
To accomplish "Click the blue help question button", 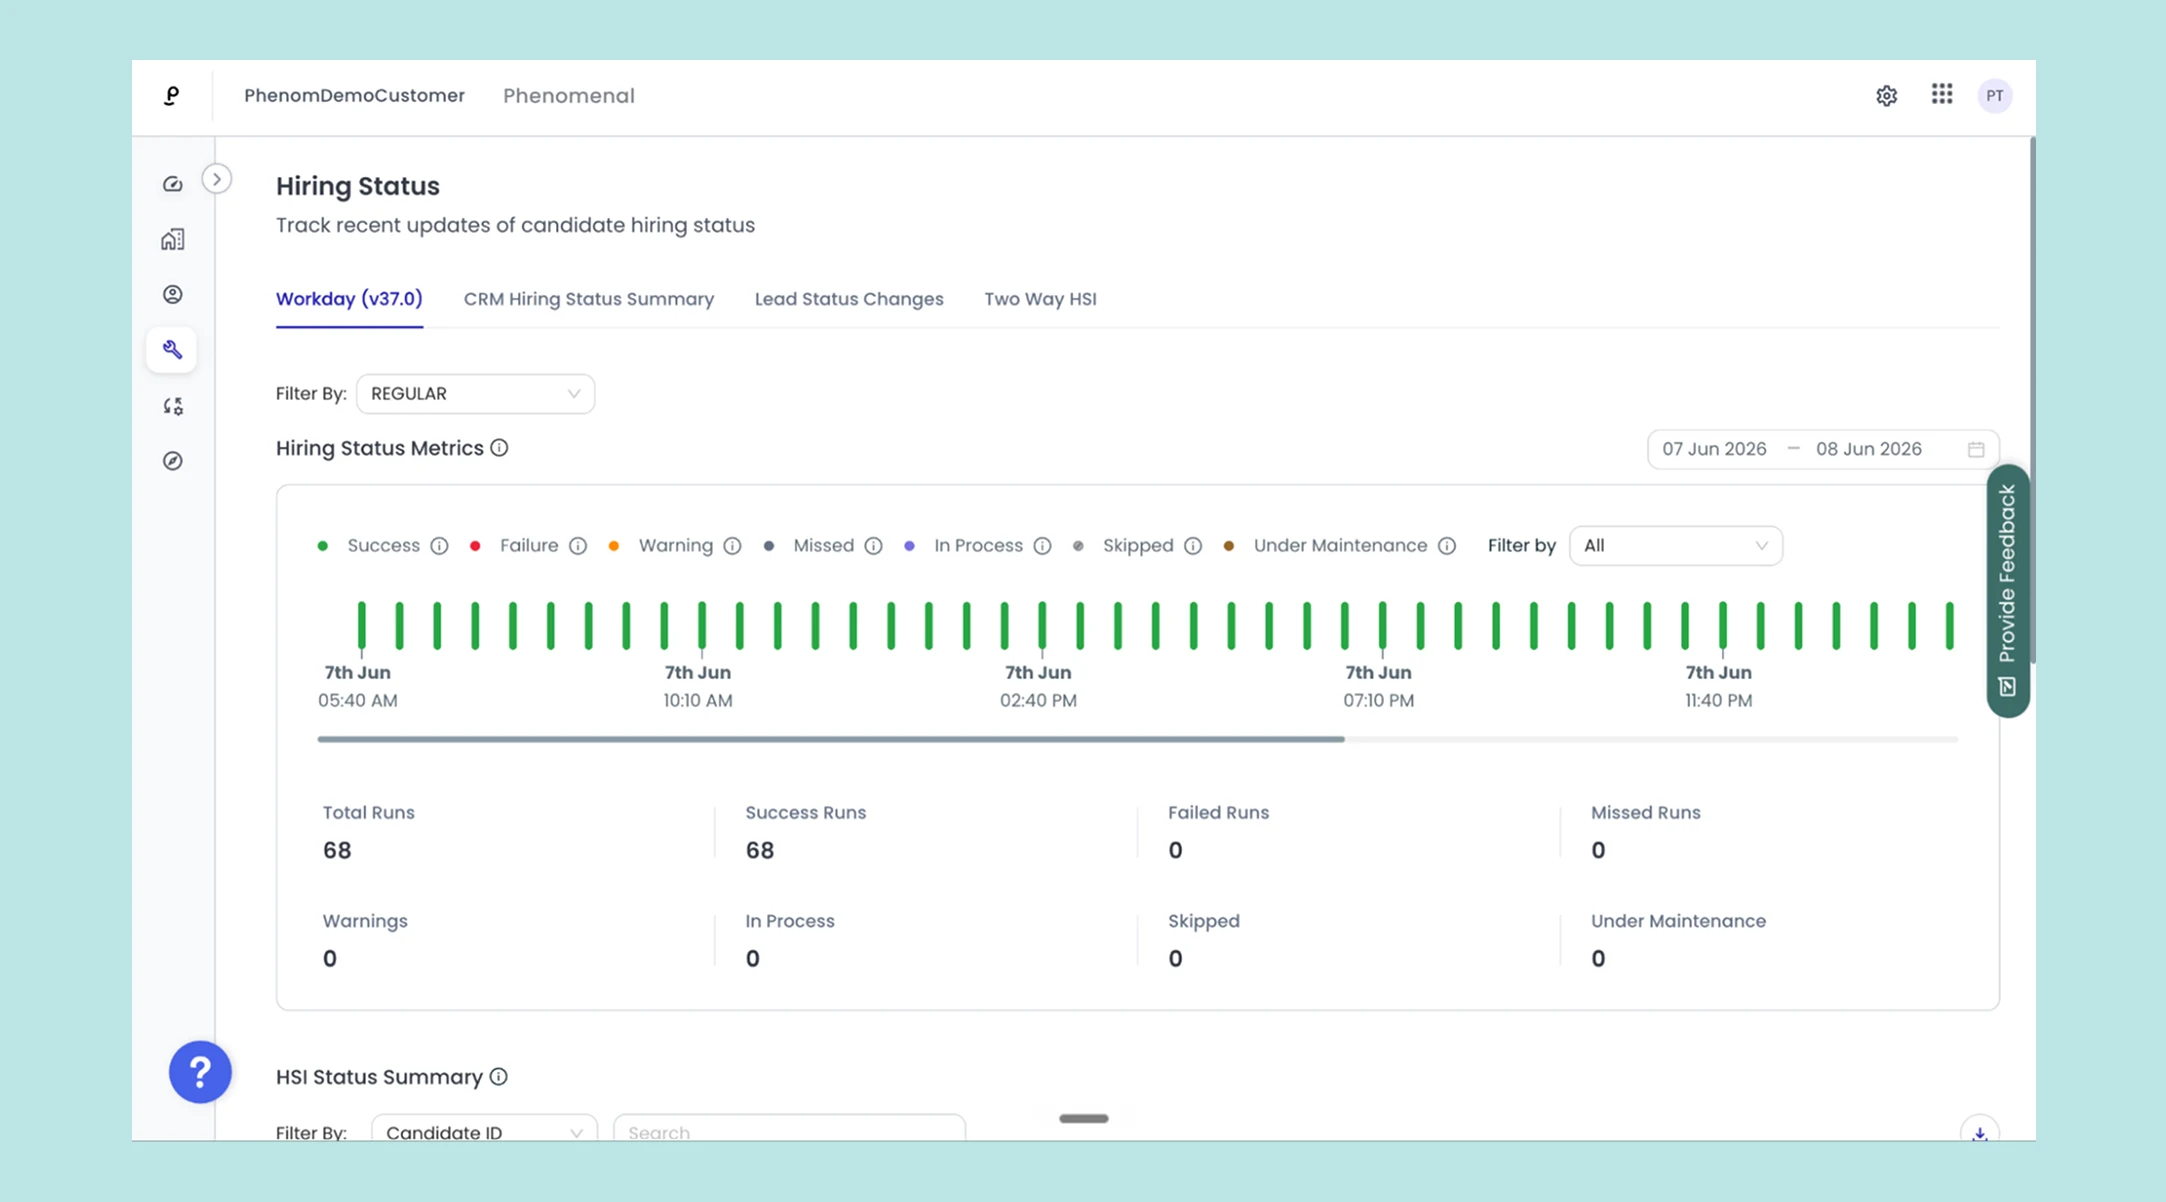I will point(200,1072).
